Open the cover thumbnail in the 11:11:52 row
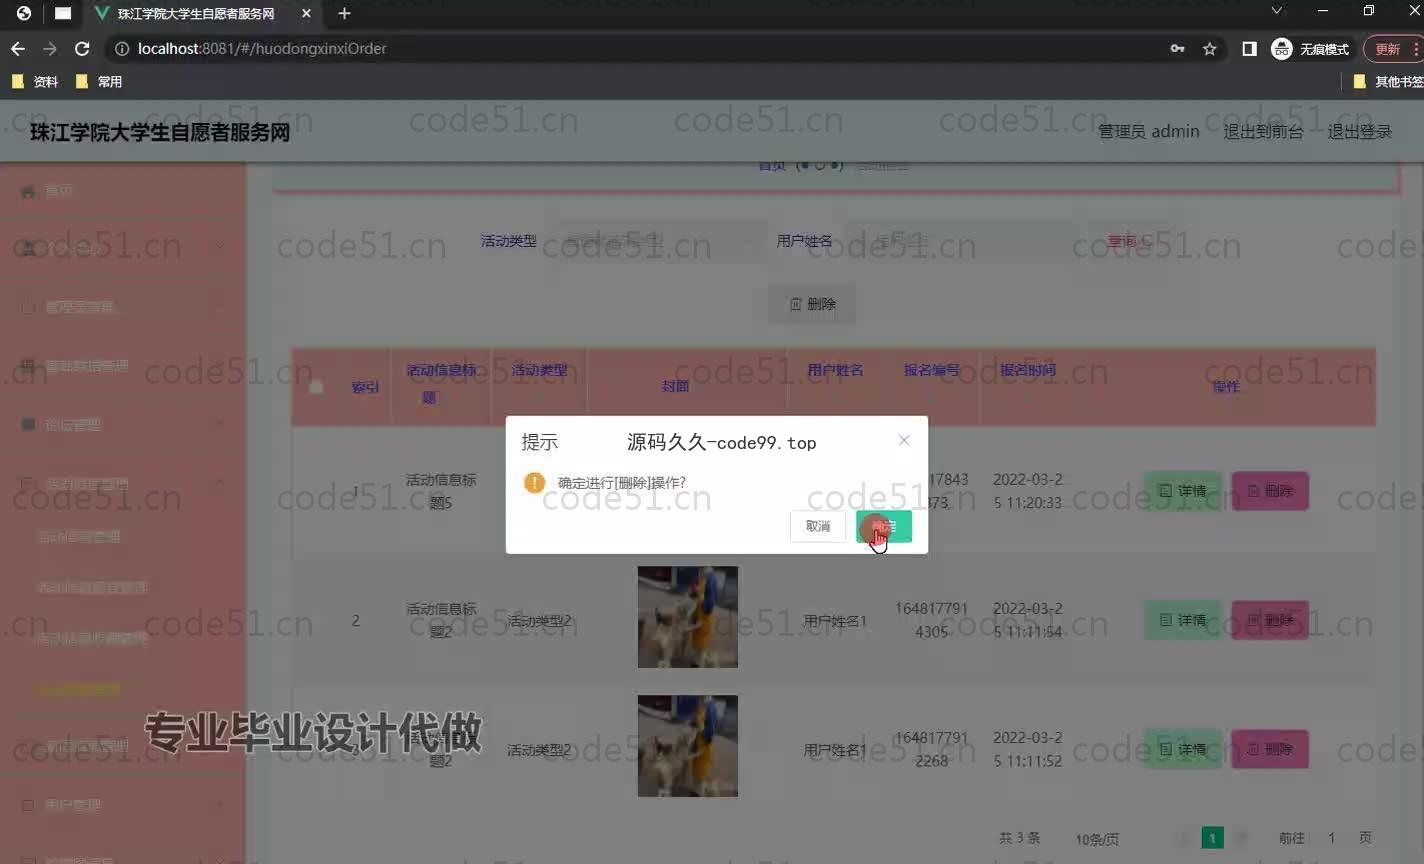Viewport: 1424px width, 864px height. pyautogui.click(x=688, y=746)
